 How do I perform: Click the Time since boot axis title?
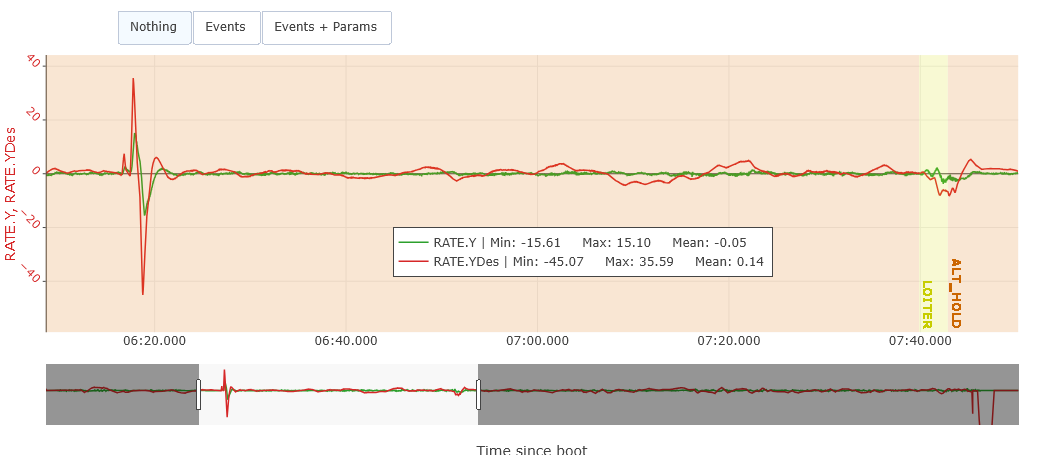pyautogui.click(x=531, y=449)
